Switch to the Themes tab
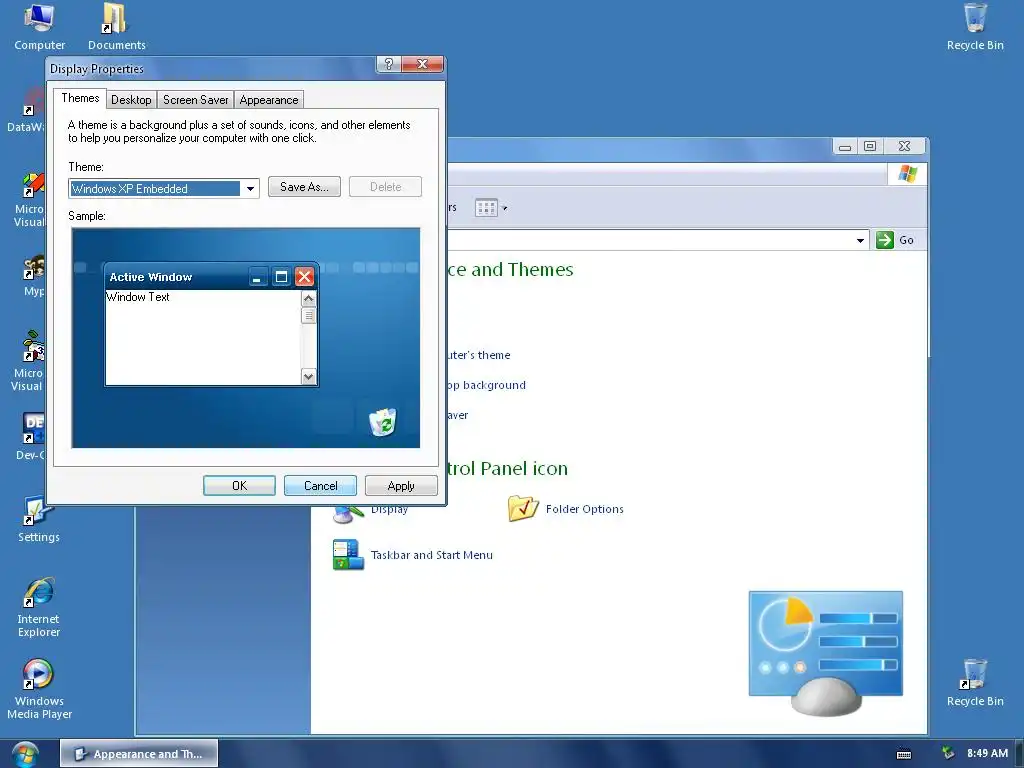1024x768 pixels. 80,98
